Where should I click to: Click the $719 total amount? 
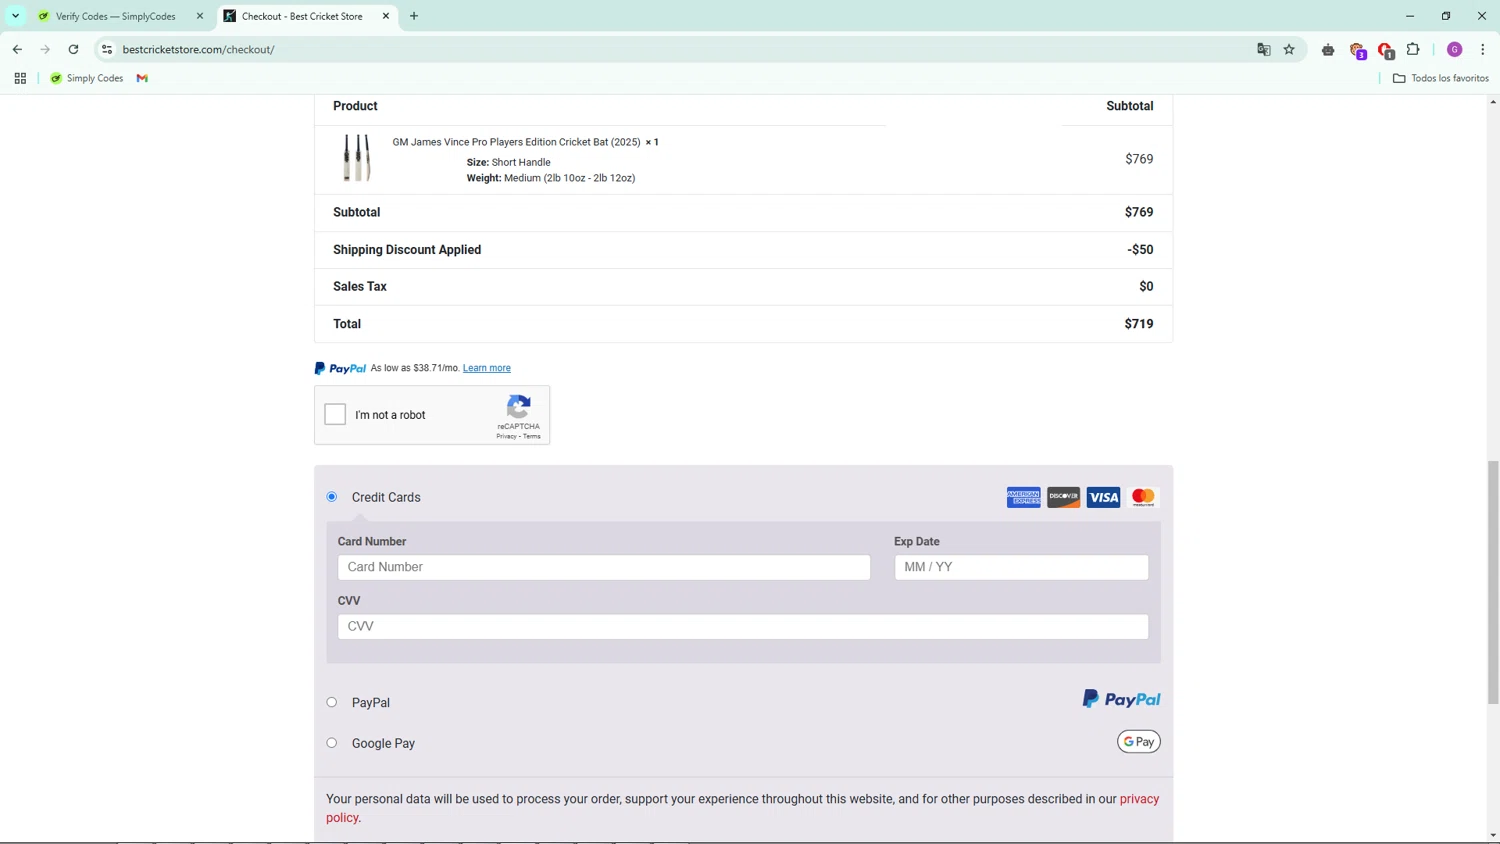pyautogui.click(x=1139, y=324)
